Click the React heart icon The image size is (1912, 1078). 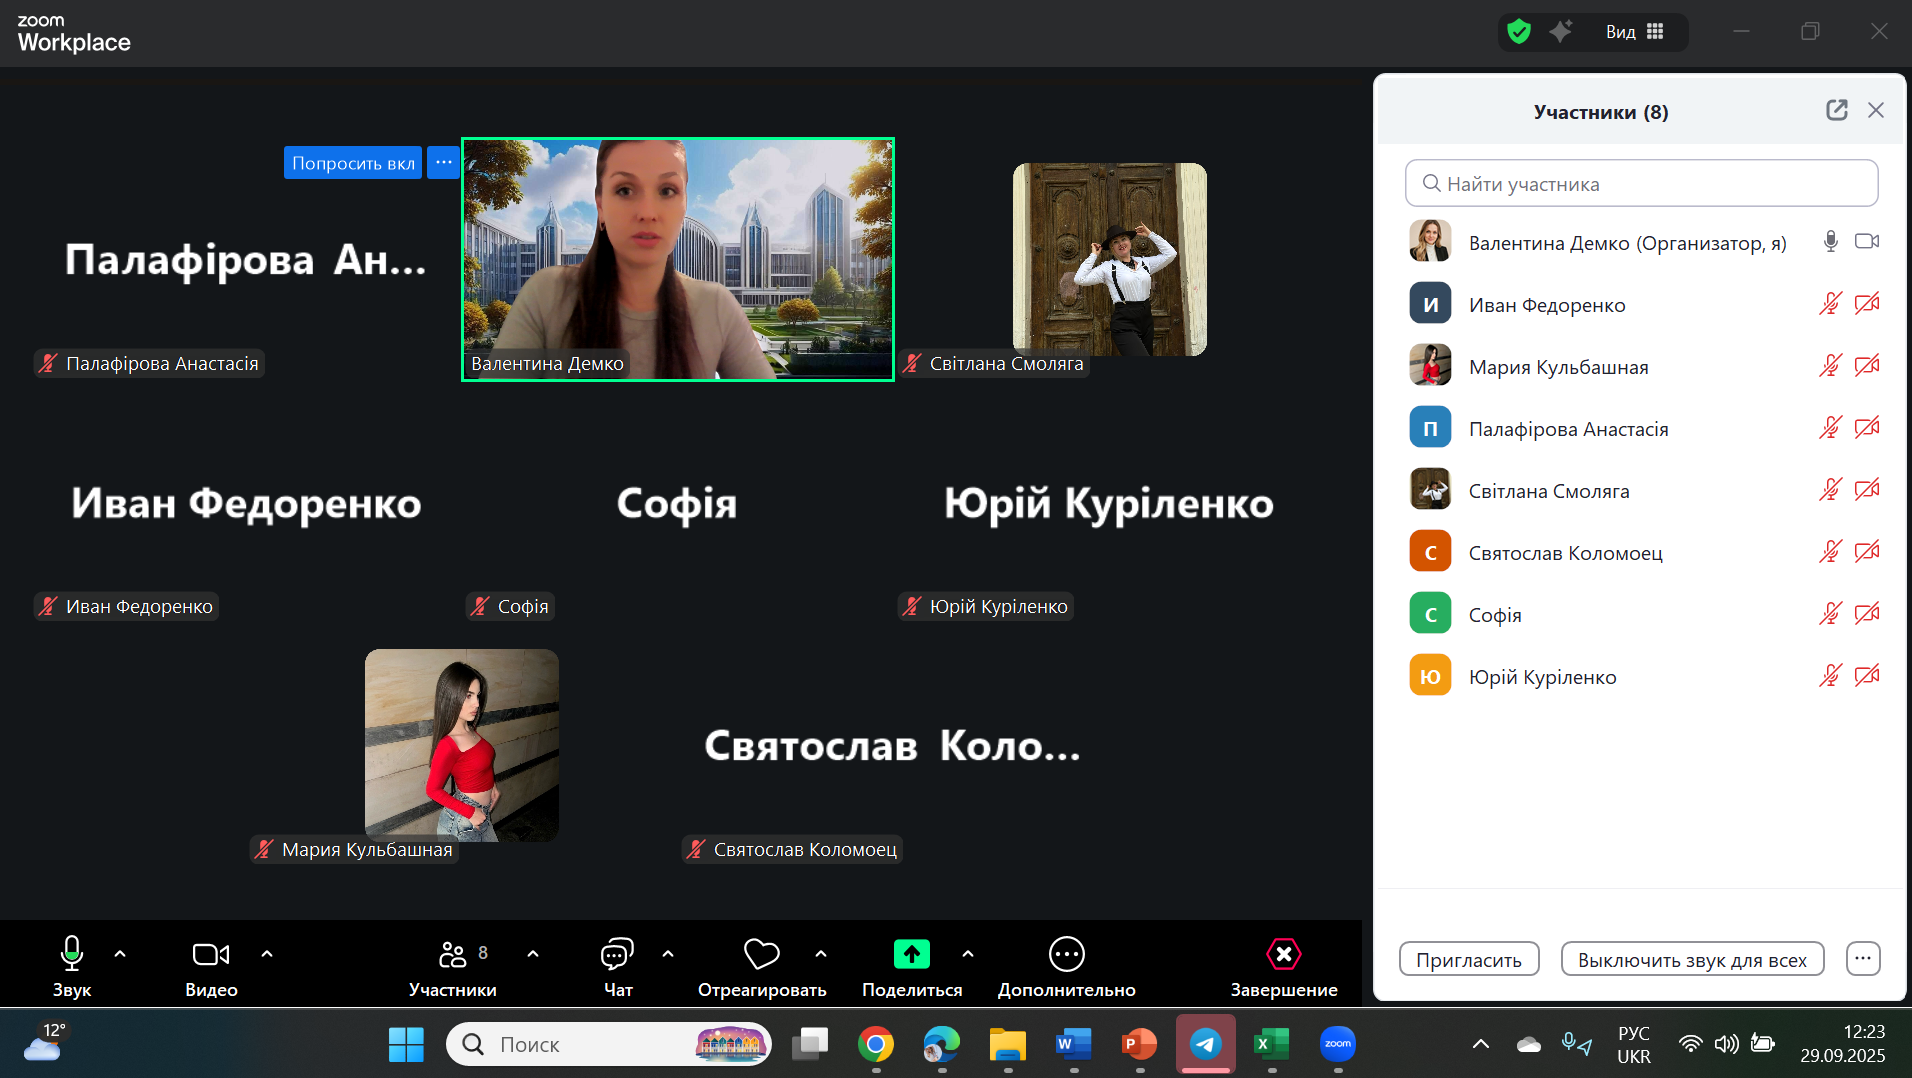click(761, 955)
